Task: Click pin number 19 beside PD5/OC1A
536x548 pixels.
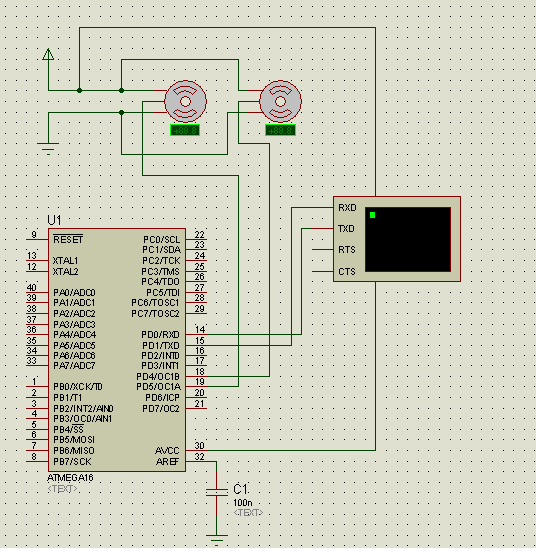Action: point(200,382)
